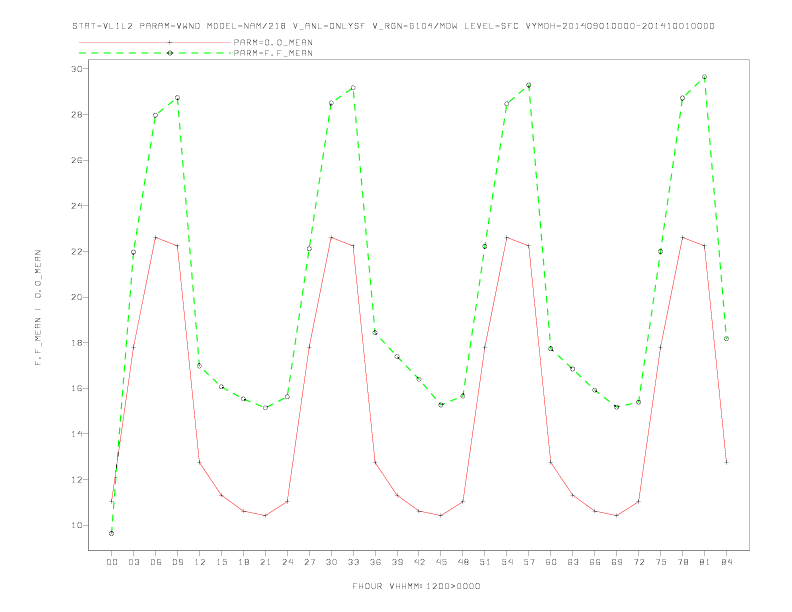
Task: Click the x-axis tick label 03
Action: [x=133, y=562]
